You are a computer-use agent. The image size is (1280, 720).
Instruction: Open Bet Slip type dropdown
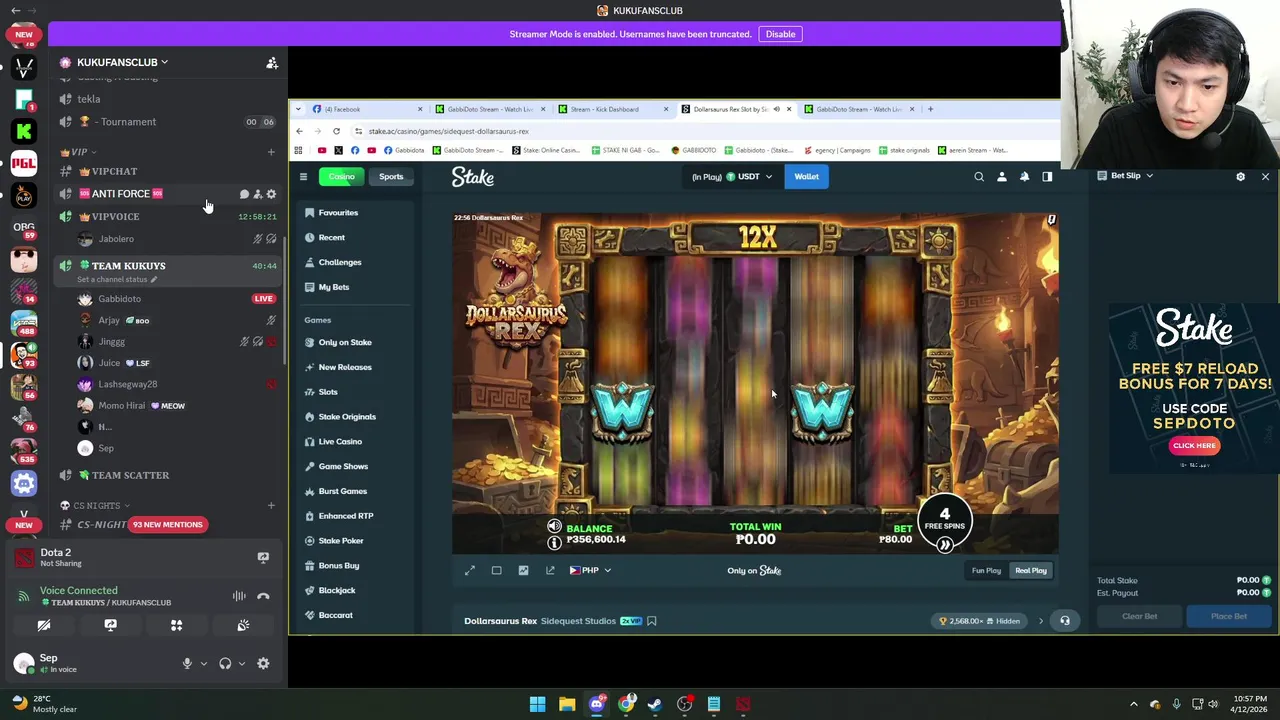coord(1125,176)
